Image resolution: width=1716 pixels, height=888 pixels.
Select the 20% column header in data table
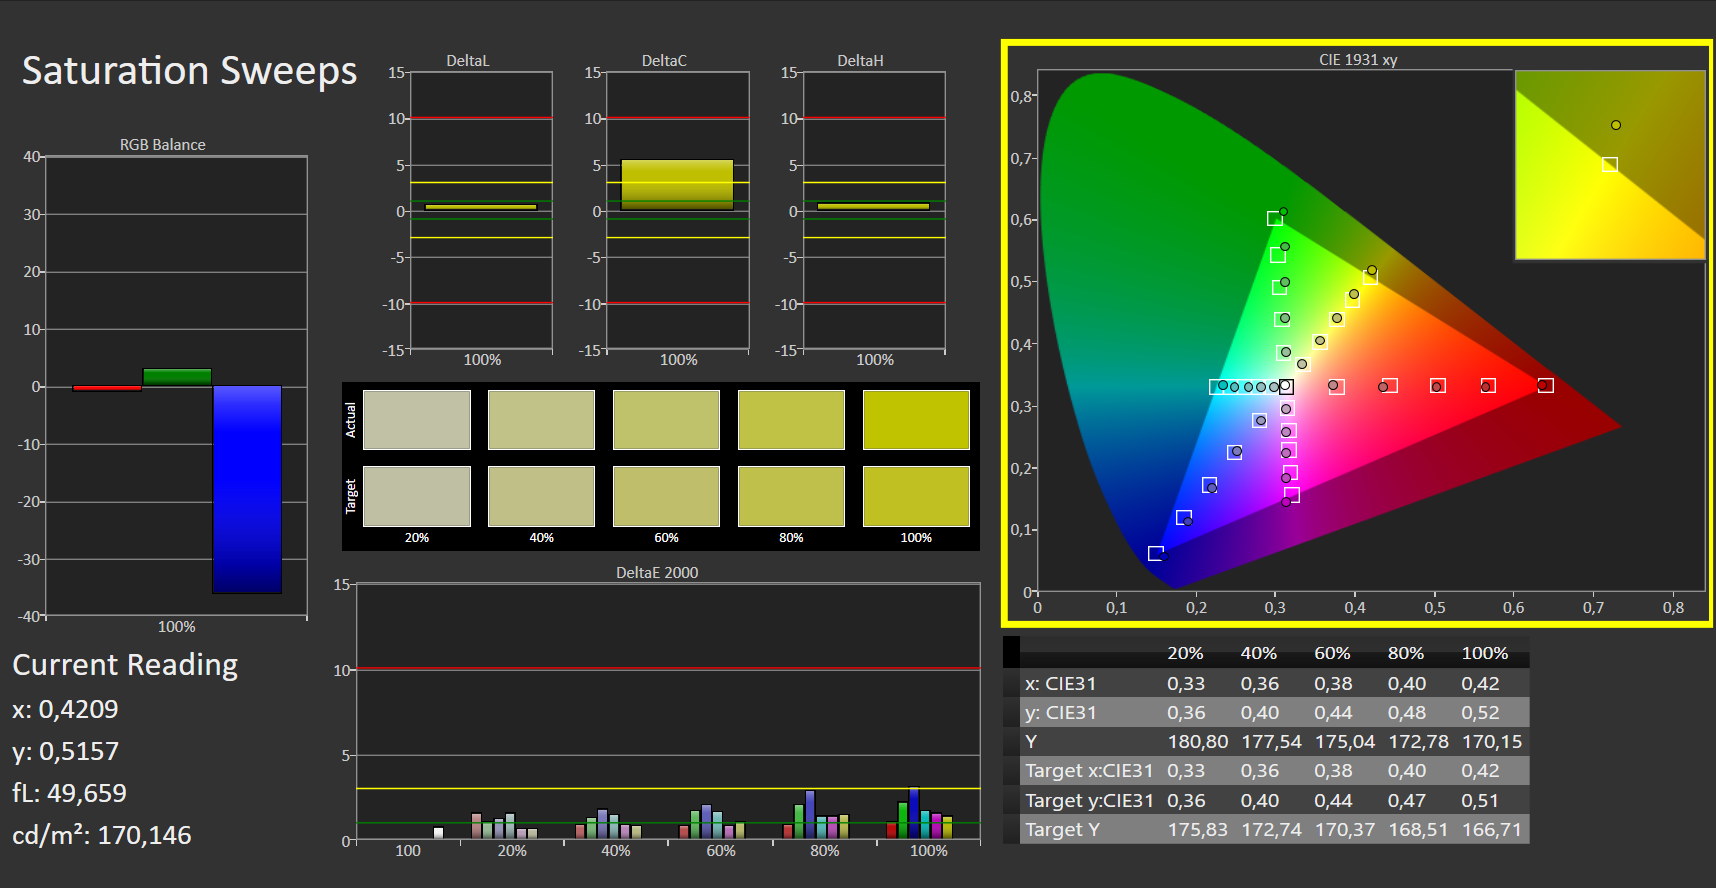click(x=1185, y=653)
